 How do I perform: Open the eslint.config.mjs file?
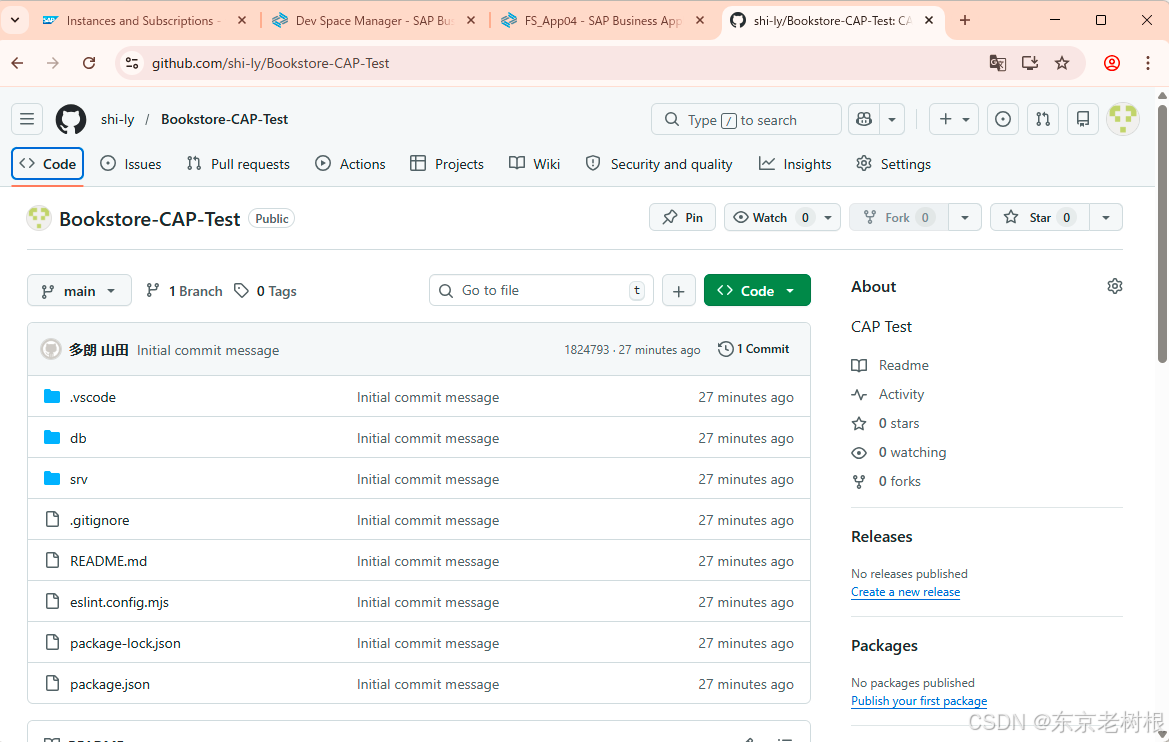(119, 602)
